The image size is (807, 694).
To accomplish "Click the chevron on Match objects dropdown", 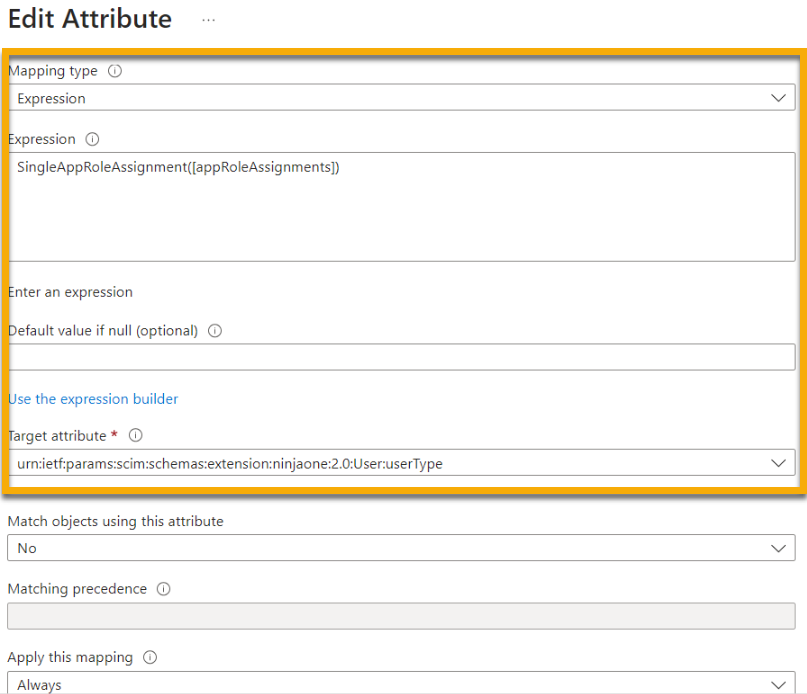I will point(779,548).
